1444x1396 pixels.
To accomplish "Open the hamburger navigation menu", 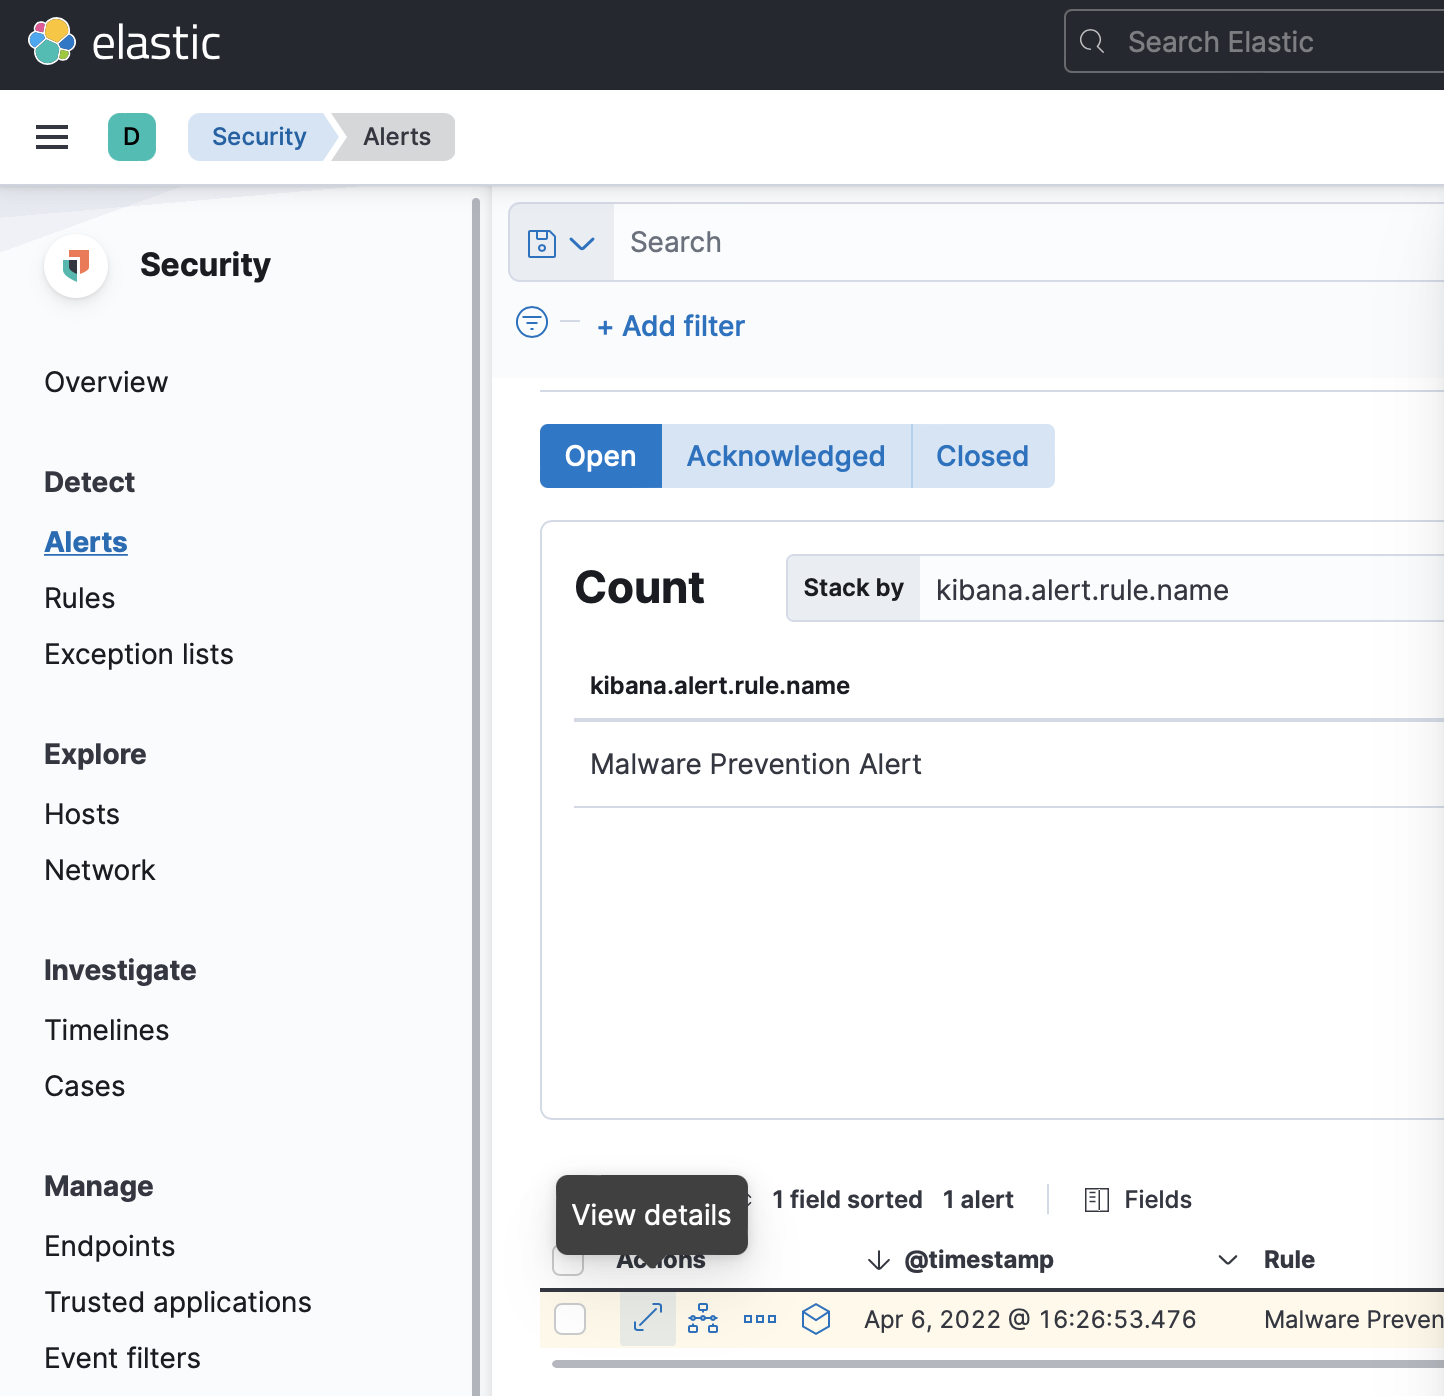I will (52, 137).
